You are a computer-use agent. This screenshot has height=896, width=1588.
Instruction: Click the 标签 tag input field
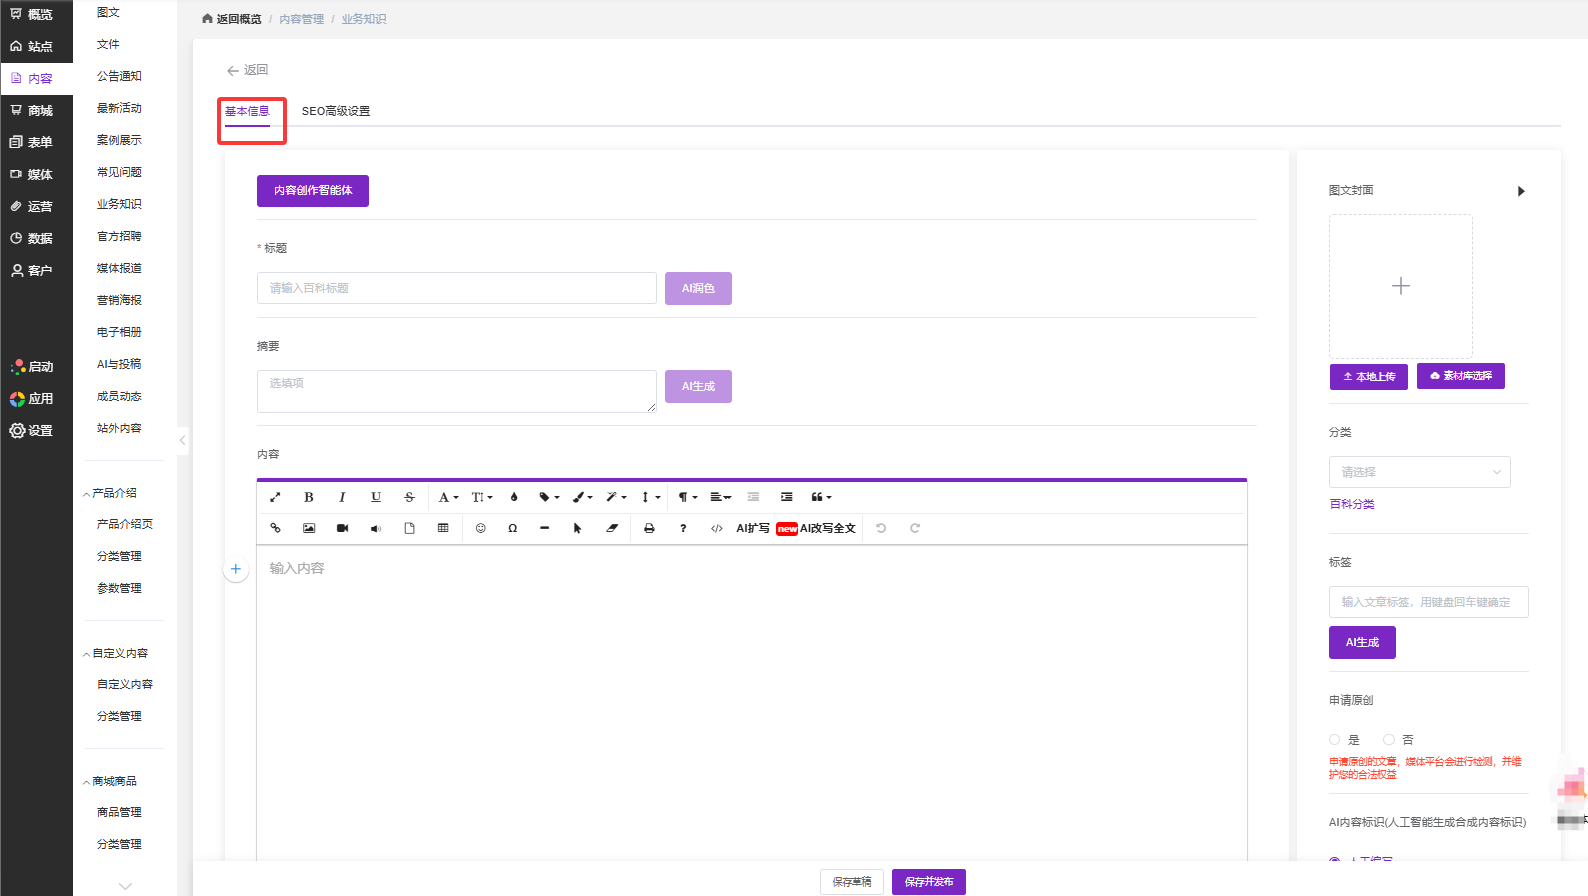(1429, 602)
